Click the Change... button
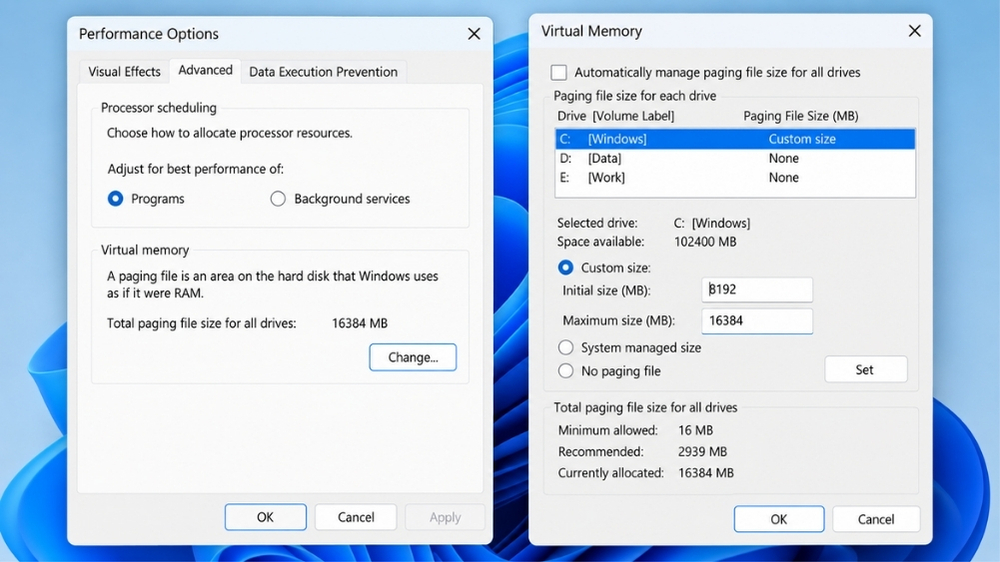Viewport: 1000px width, 562px height. [x=413, y=357]
